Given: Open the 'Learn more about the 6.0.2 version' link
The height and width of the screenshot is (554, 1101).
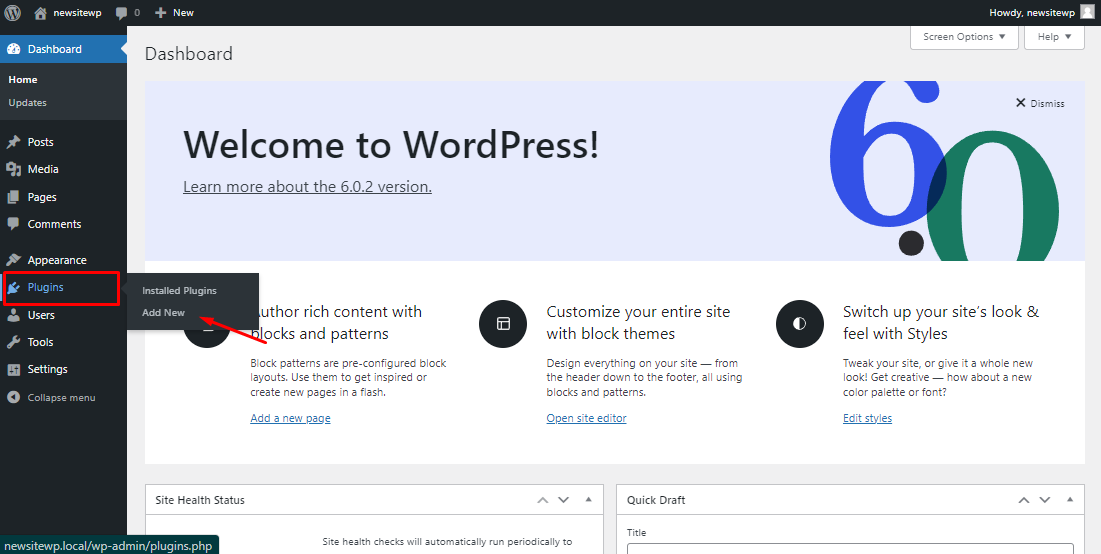Looking at the screenshot, I should point(307,187).
